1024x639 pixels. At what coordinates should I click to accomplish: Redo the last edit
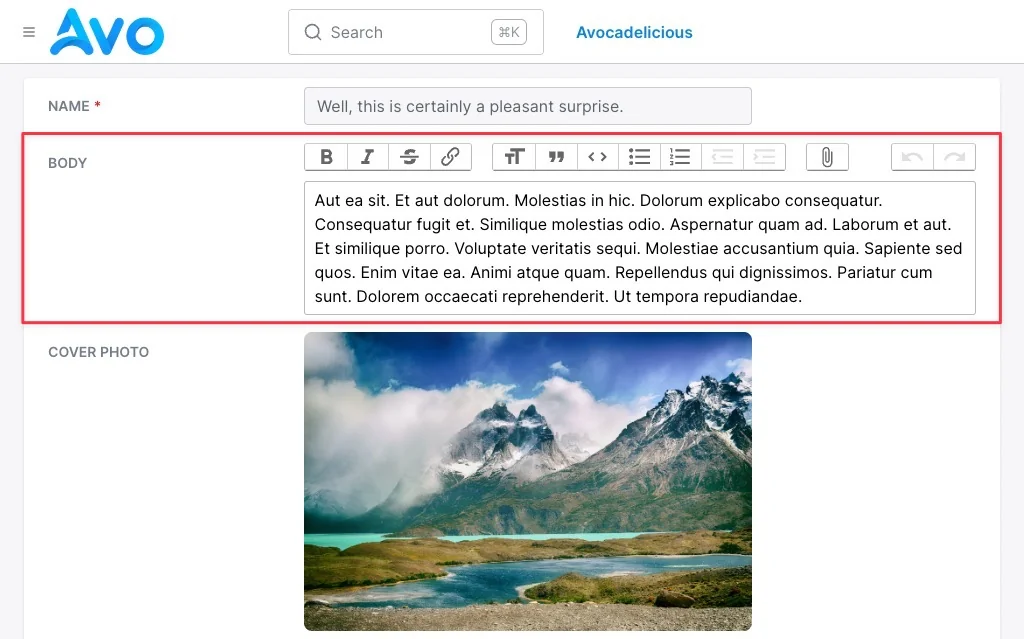[954, 157]
